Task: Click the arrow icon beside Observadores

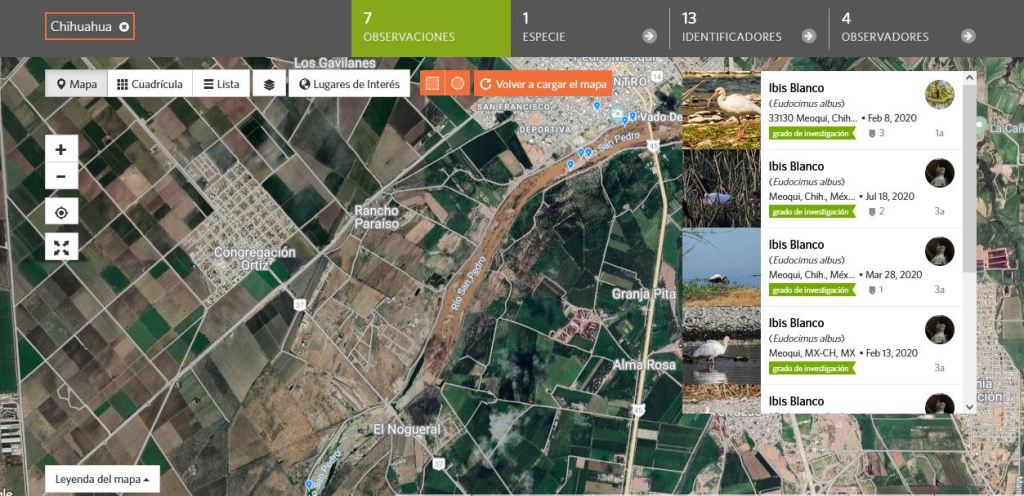Action: (968, 36)
